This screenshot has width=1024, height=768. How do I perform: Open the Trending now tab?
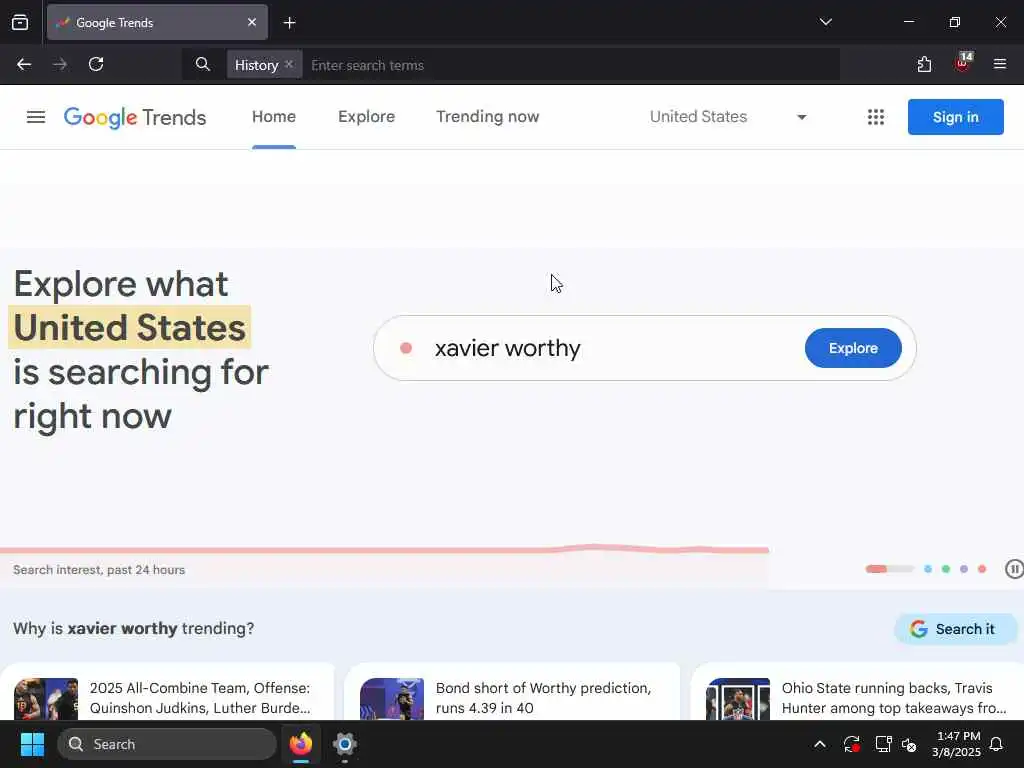click(x=488, y=117)
